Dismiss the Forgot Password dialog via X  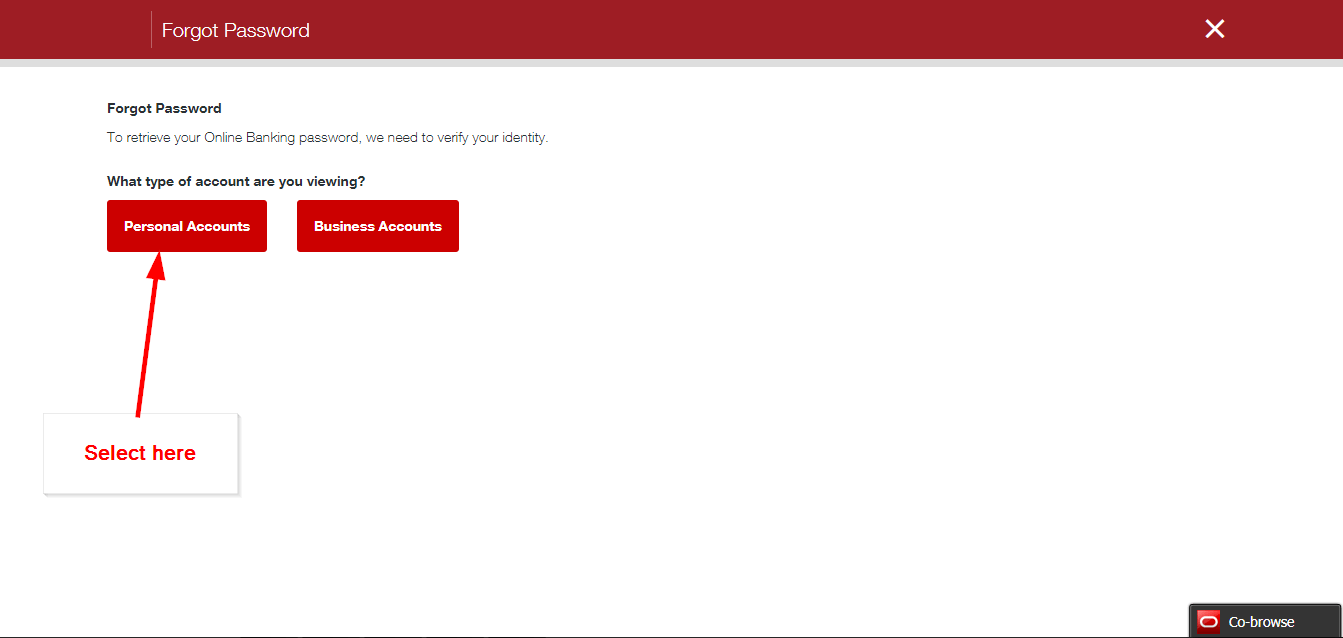point(1214,29)
